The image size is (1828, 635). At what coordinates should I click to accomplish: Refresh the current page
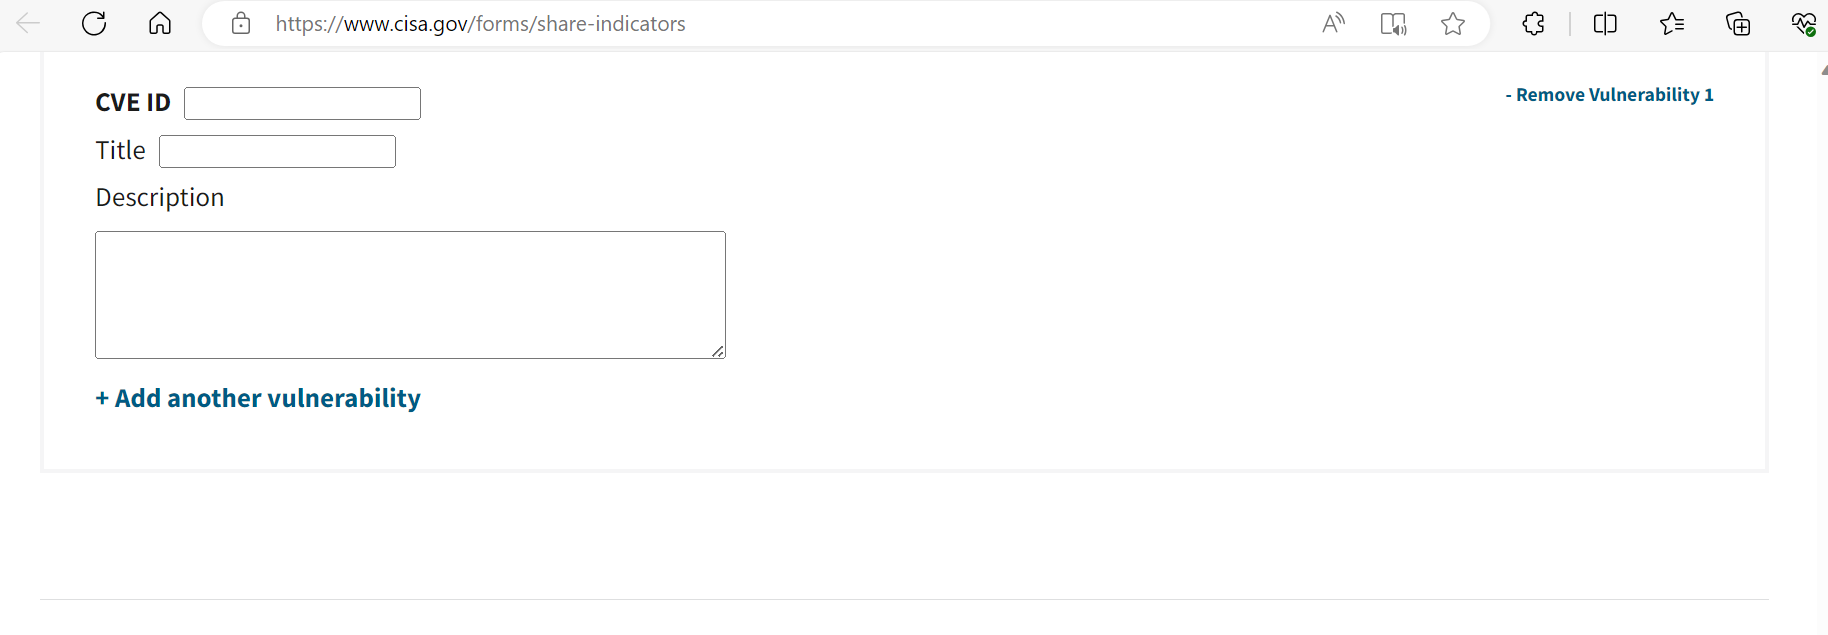coord(94,24)
